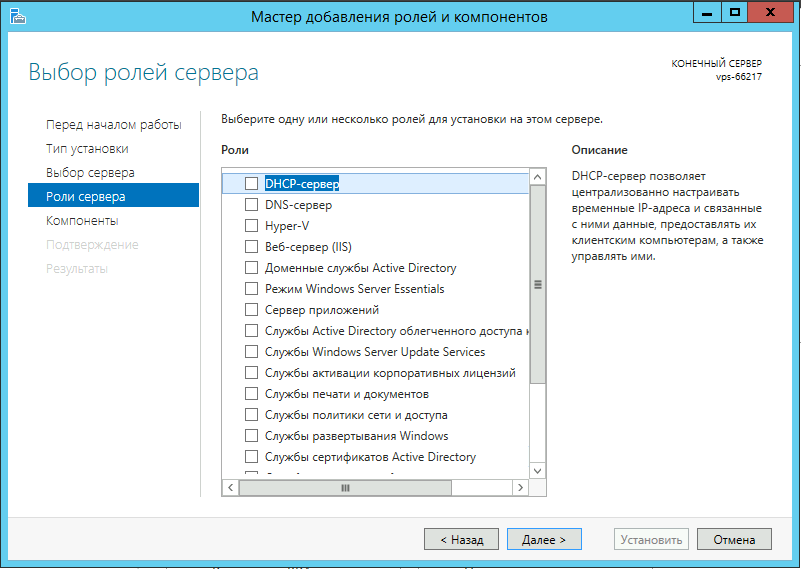Switch to Тип установки step
This screenshot has width=801, height=569.
(87, 149)
